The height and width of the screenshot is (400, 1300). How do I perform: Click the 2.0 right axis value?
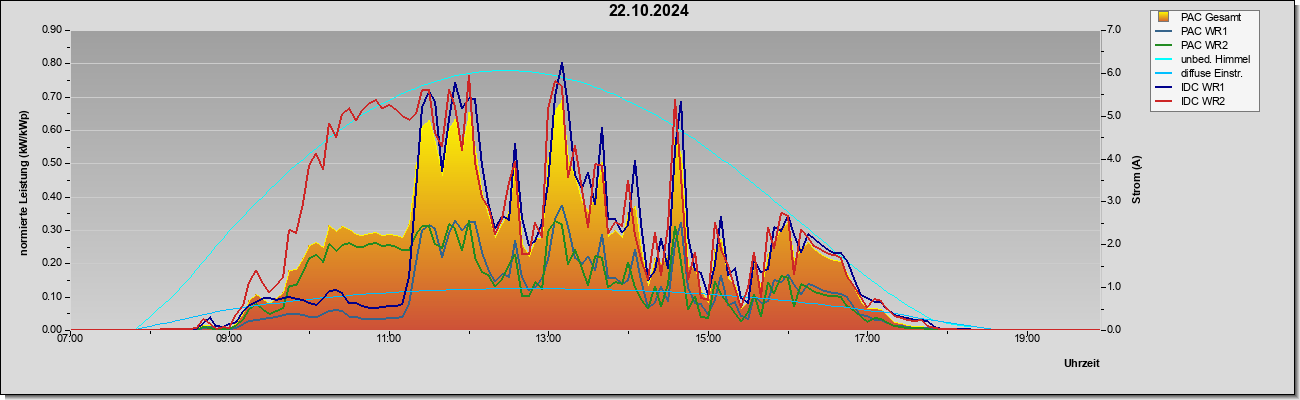coord(1114,244)
